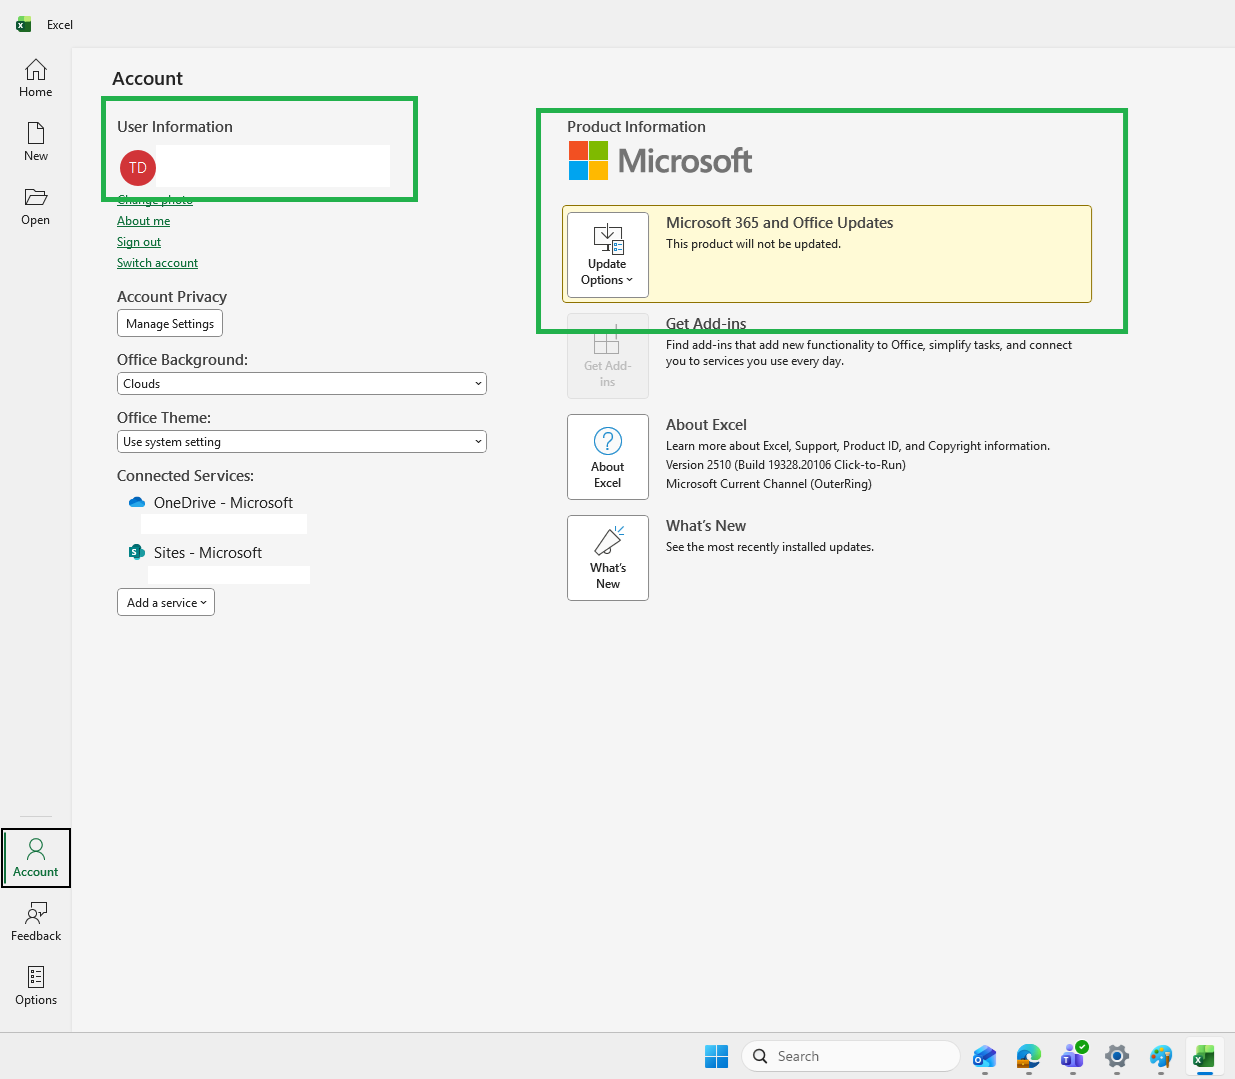Click the Microsoft logo
This screenshot has height=1079, width=1235.
(x=660, y=160)
